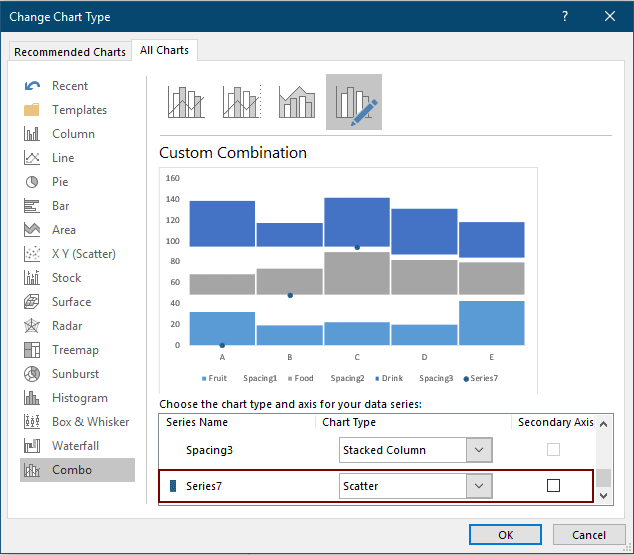The width and height of the screenshot is (634, 555).
Task: Pick the Custom Combination subtype icon
Action: click(x=354, y=102)
